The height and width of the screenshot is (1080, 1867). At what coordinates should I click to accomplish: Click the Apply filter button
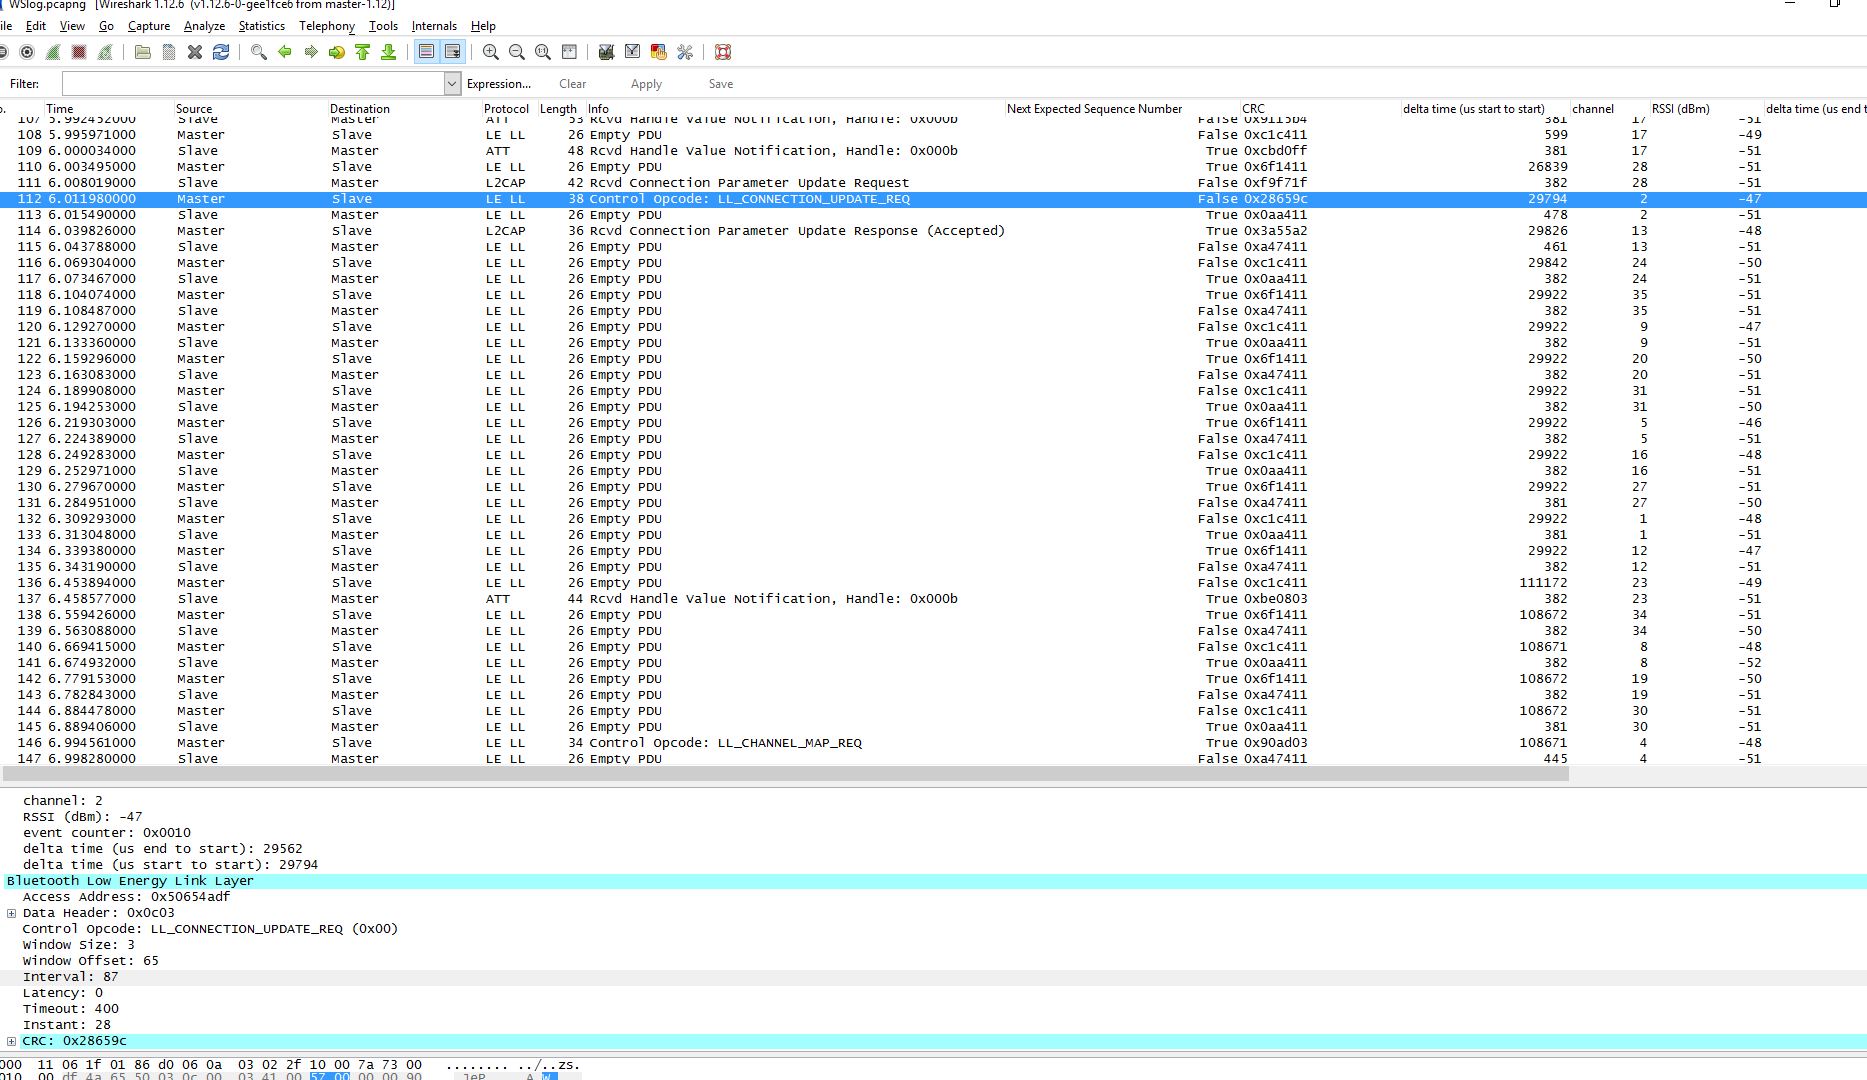(x=646, y=84)
